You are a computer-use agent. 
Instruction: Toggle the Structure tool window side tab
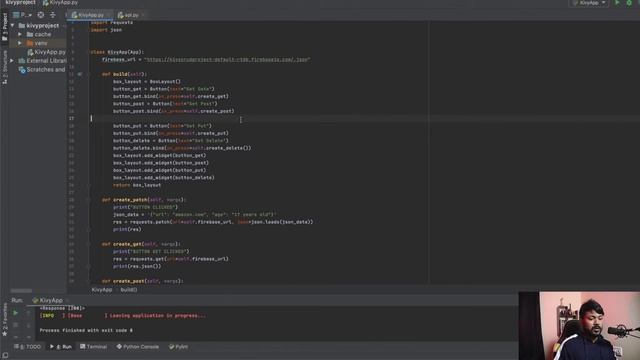[x=4, y=67]
